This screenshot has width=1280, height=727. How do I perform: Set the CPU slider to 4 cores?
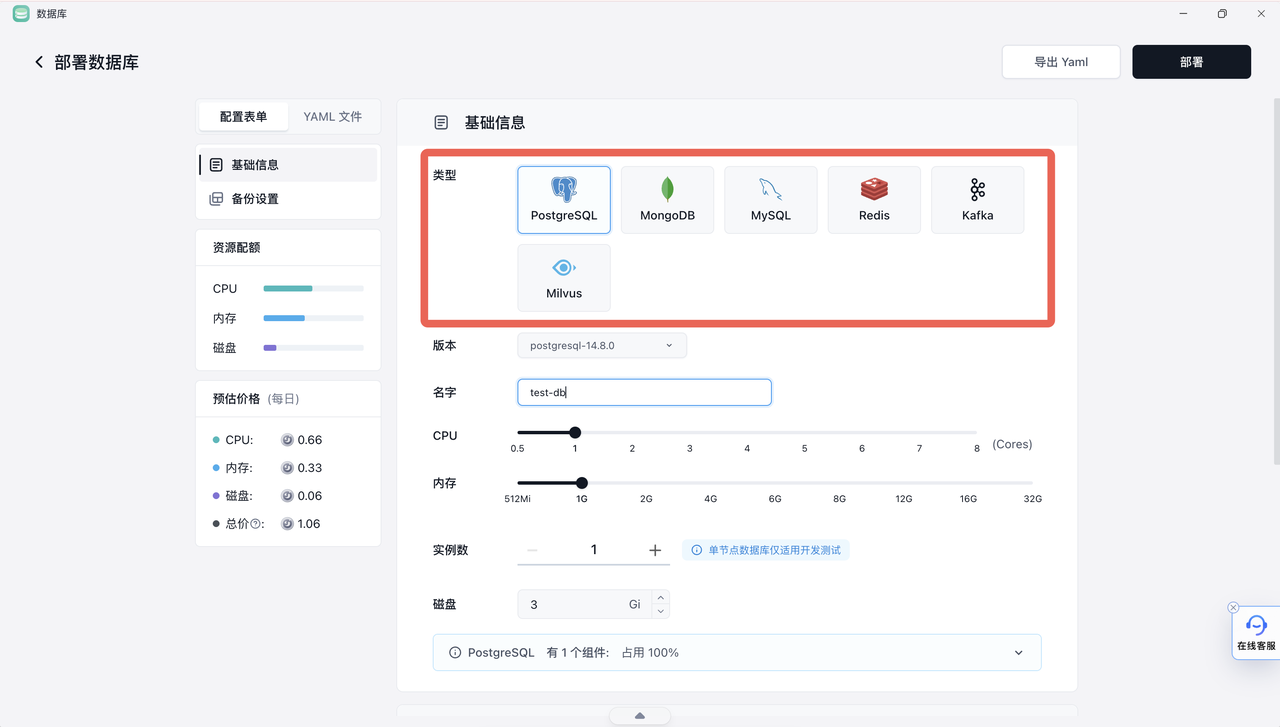(747, 433)
